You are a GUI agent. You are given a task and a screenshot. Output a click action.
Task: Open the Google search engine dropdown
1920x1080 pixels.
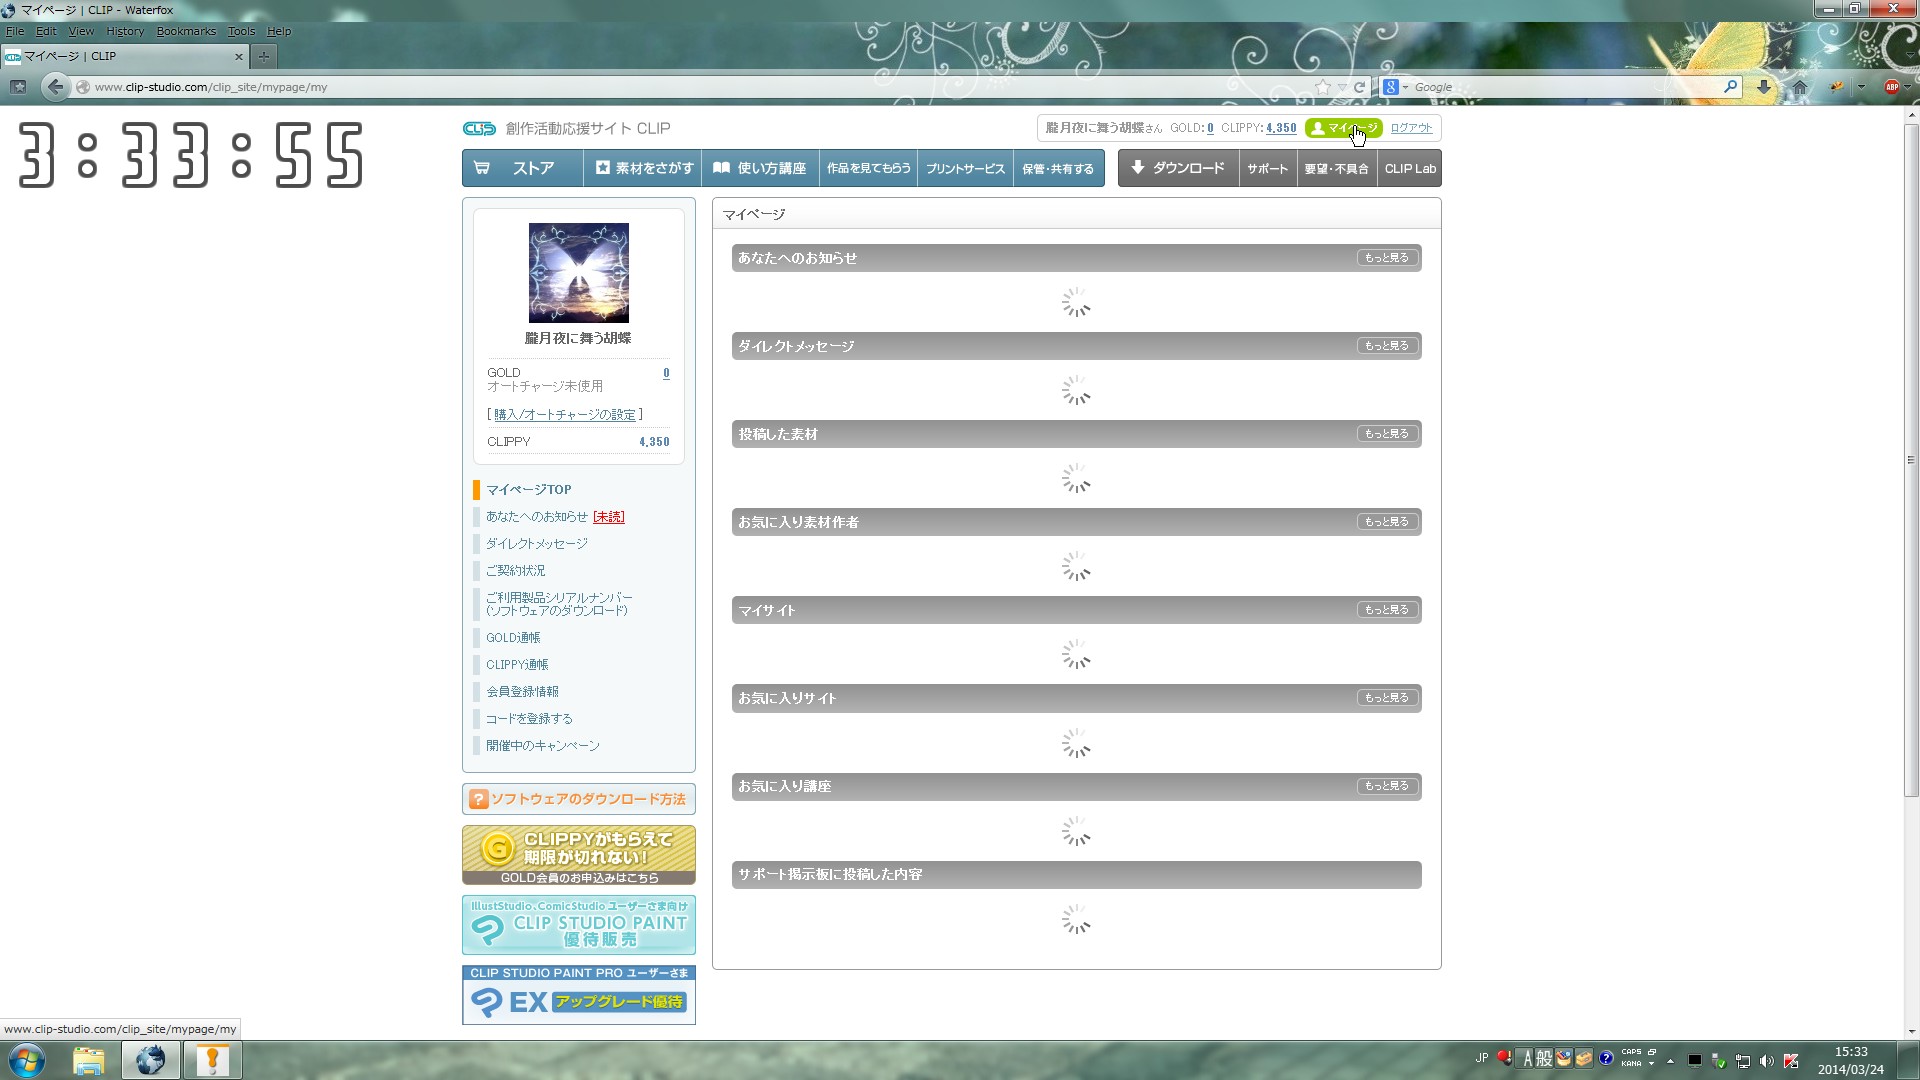(x=1395, y=87)
